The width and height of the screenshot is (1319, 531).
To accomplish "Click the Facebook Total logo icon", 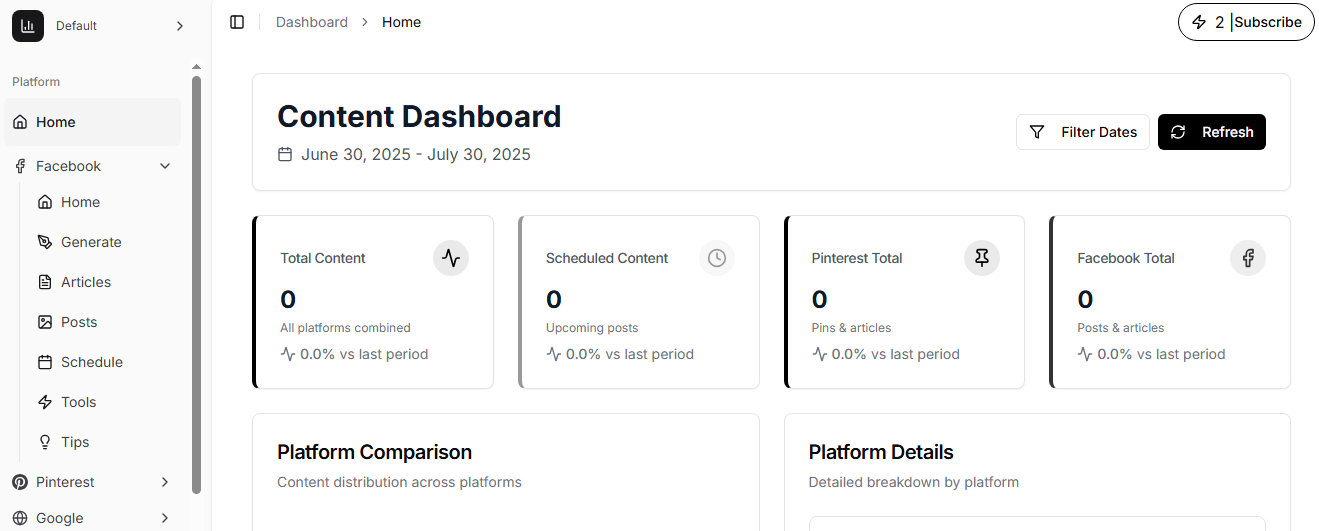I will click(1248, 258).
